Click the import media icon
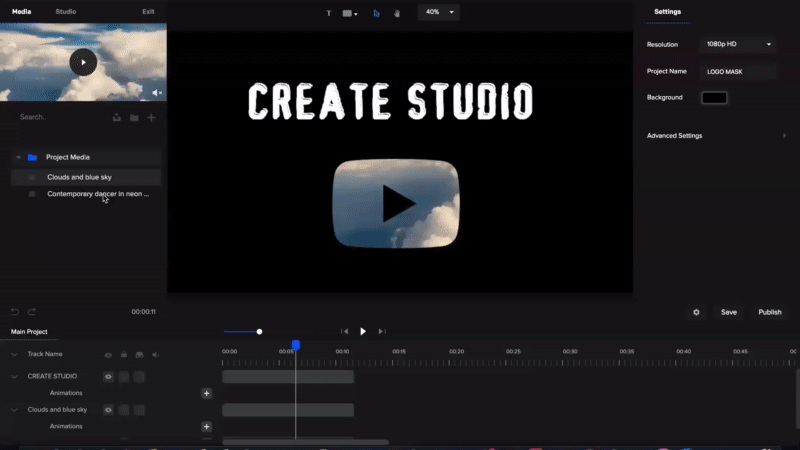 coord(117,117)
